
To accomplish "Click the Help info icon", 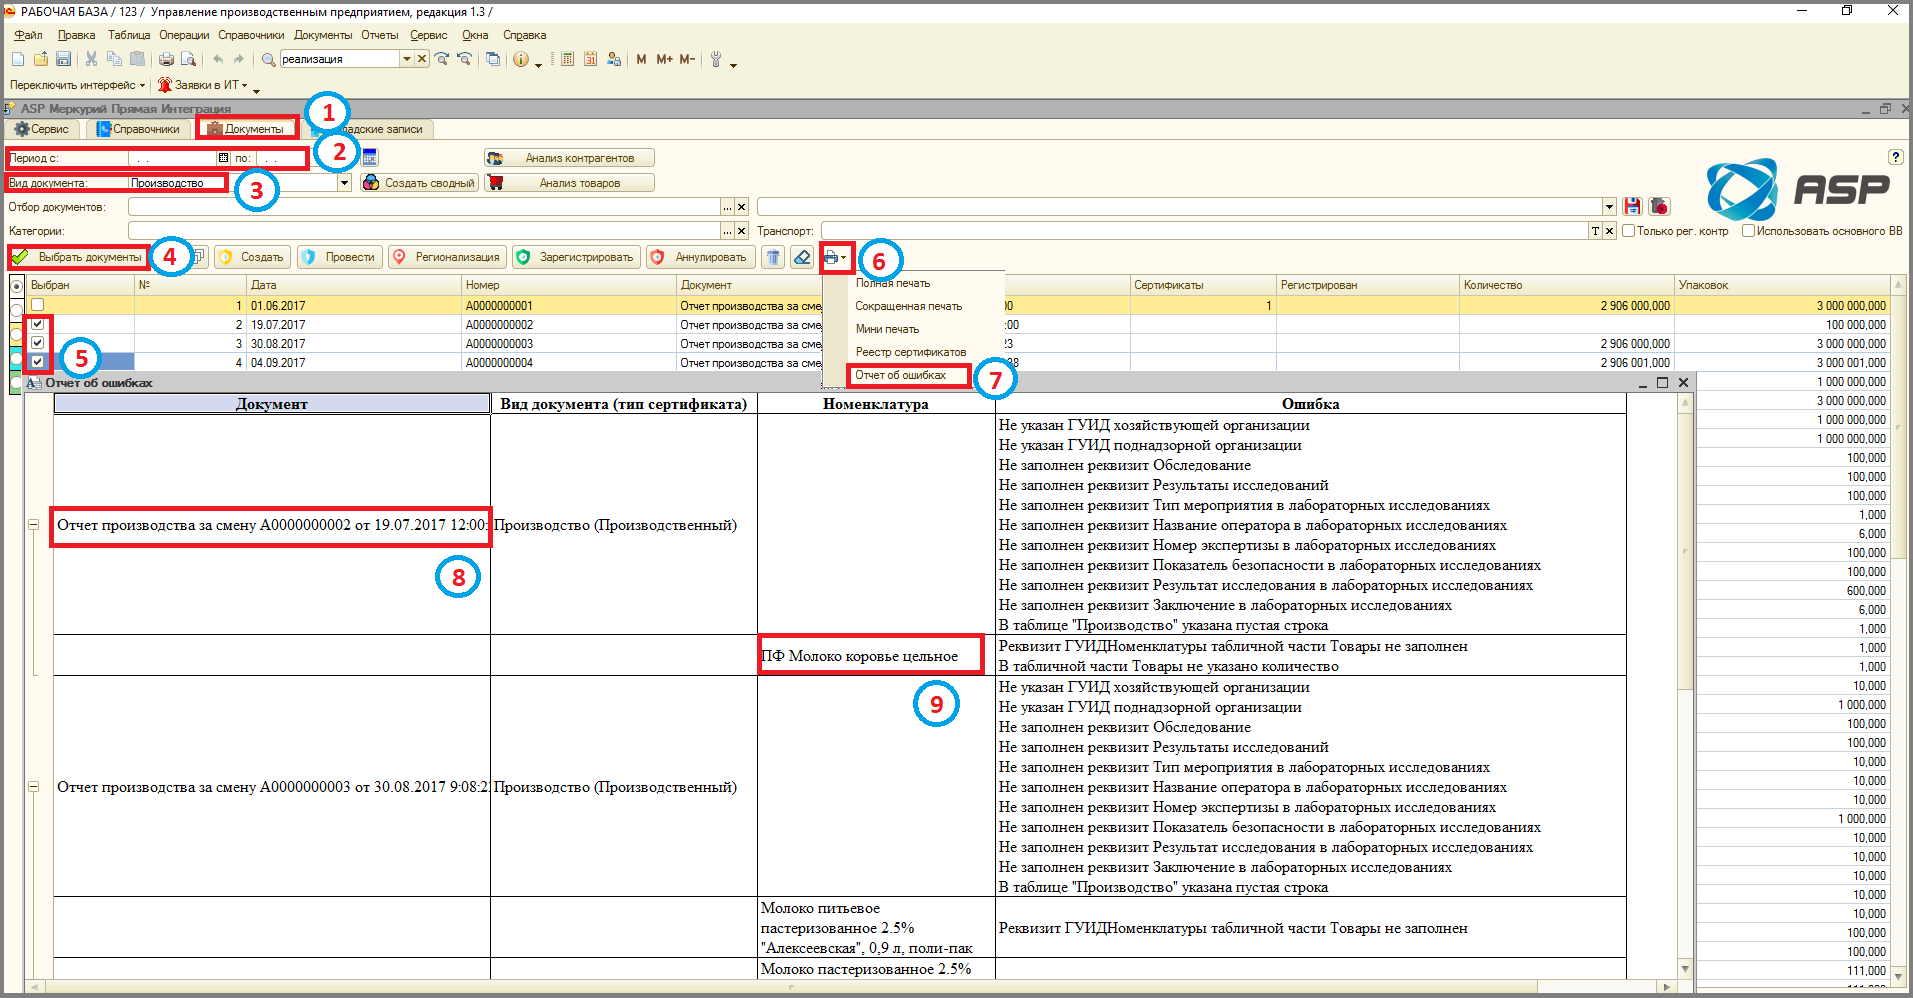I will click(x=521, y=59).
